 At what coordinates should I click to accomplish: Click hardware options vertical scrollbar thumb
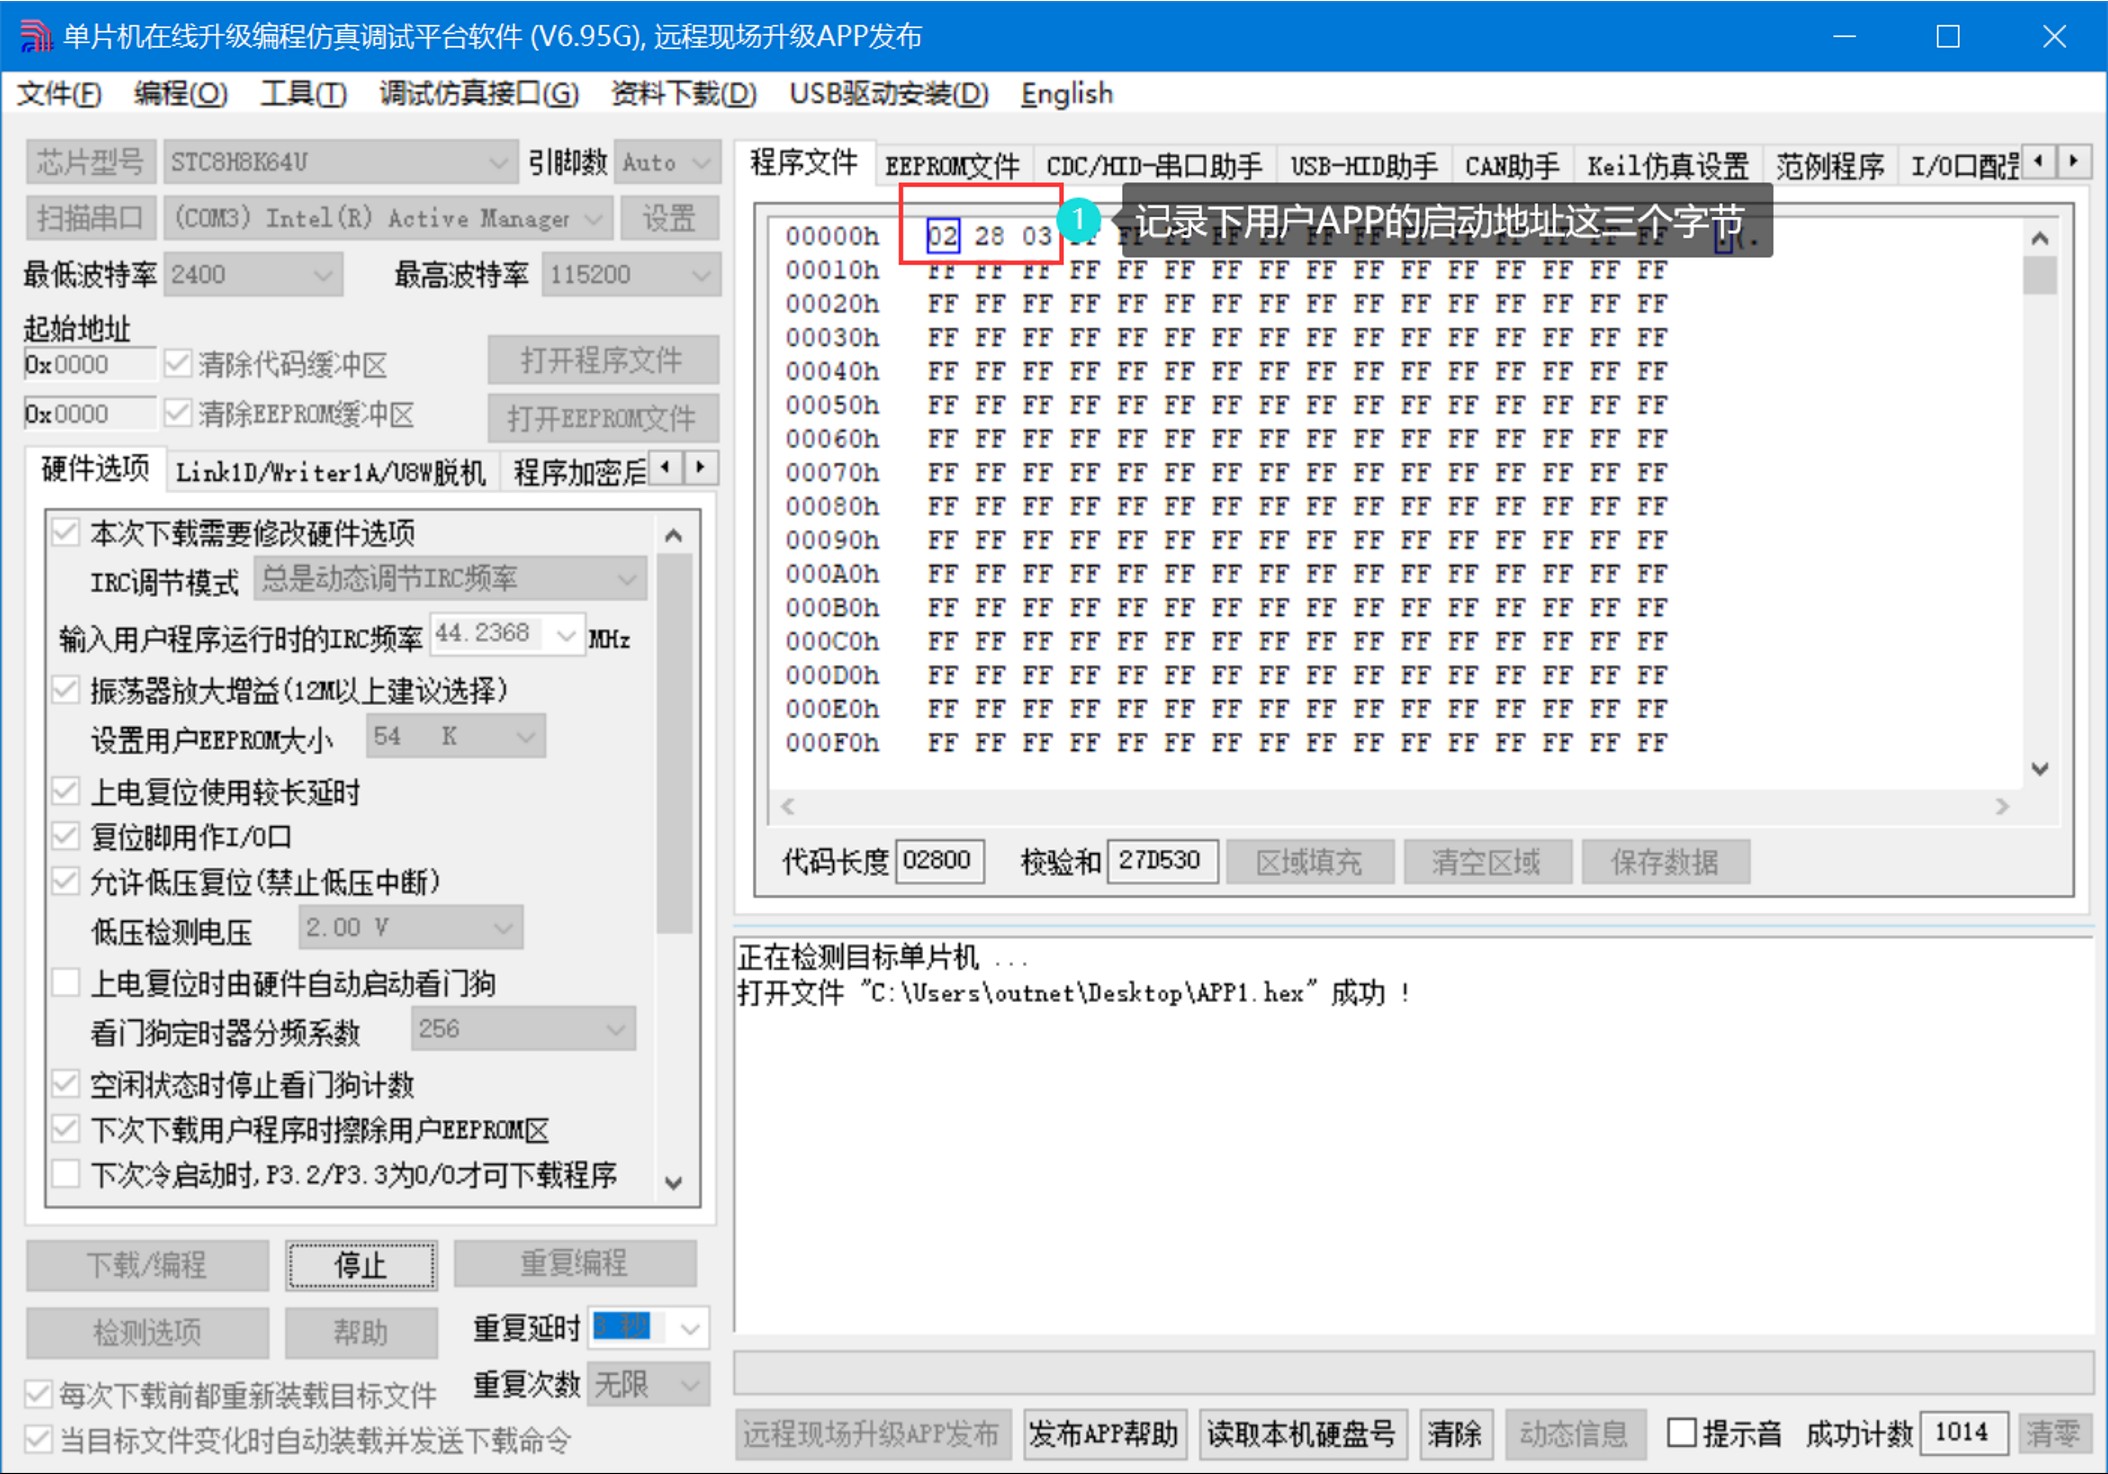coord(674,743)
